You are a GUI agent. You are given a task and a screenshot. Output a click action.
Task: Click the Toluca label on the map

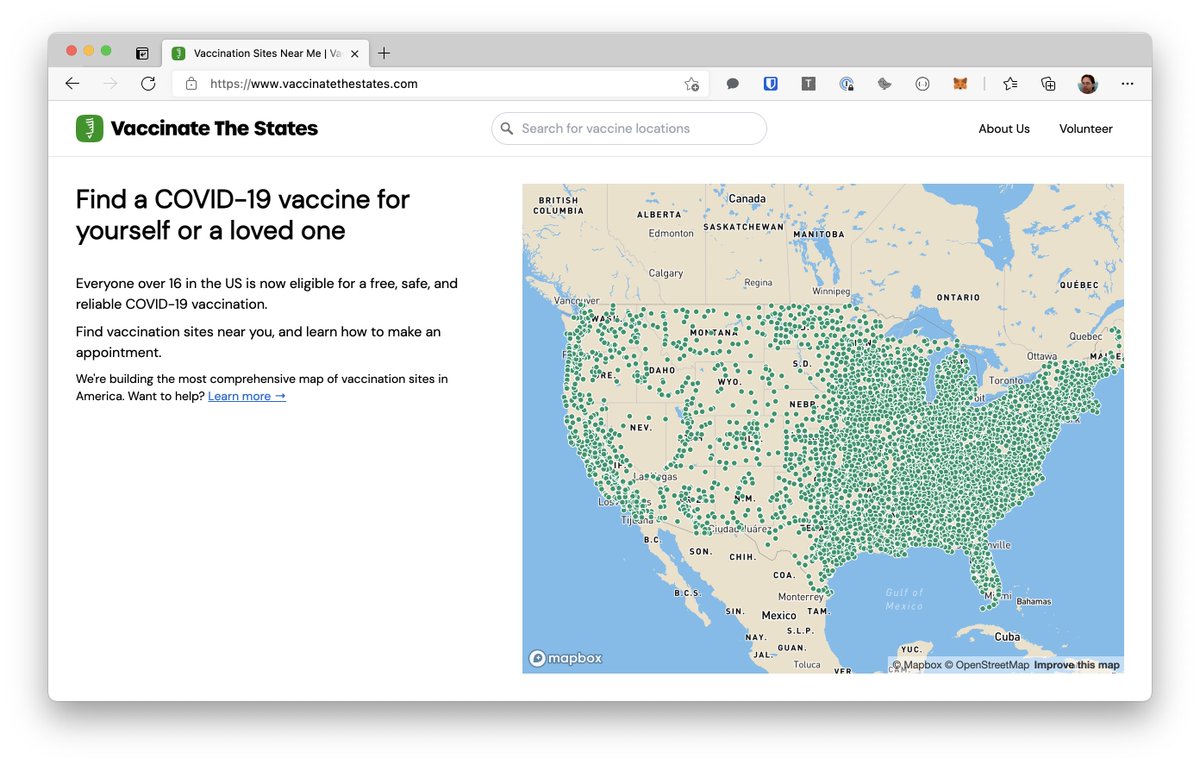click(807, 664)
